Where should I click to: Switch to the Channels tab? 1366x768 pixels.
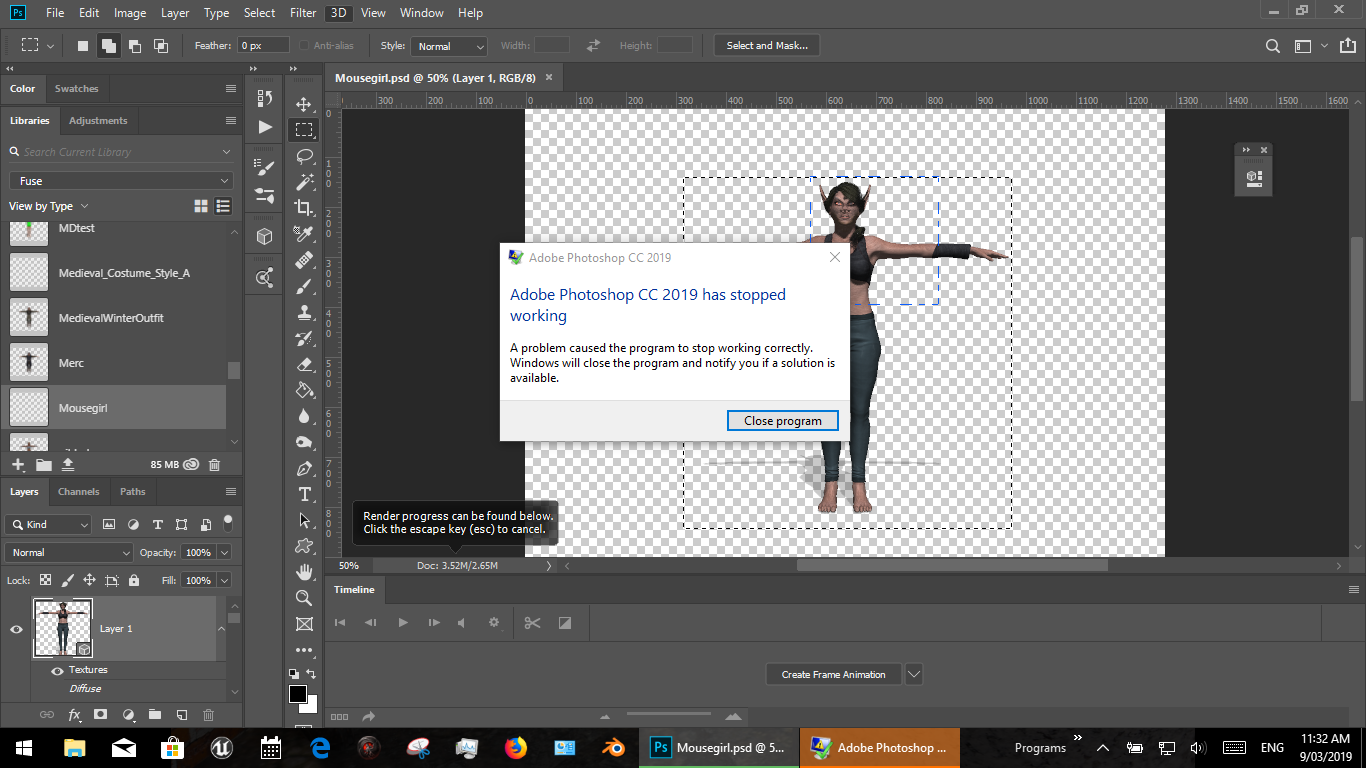pyautogui.click(x=79, y=491)
